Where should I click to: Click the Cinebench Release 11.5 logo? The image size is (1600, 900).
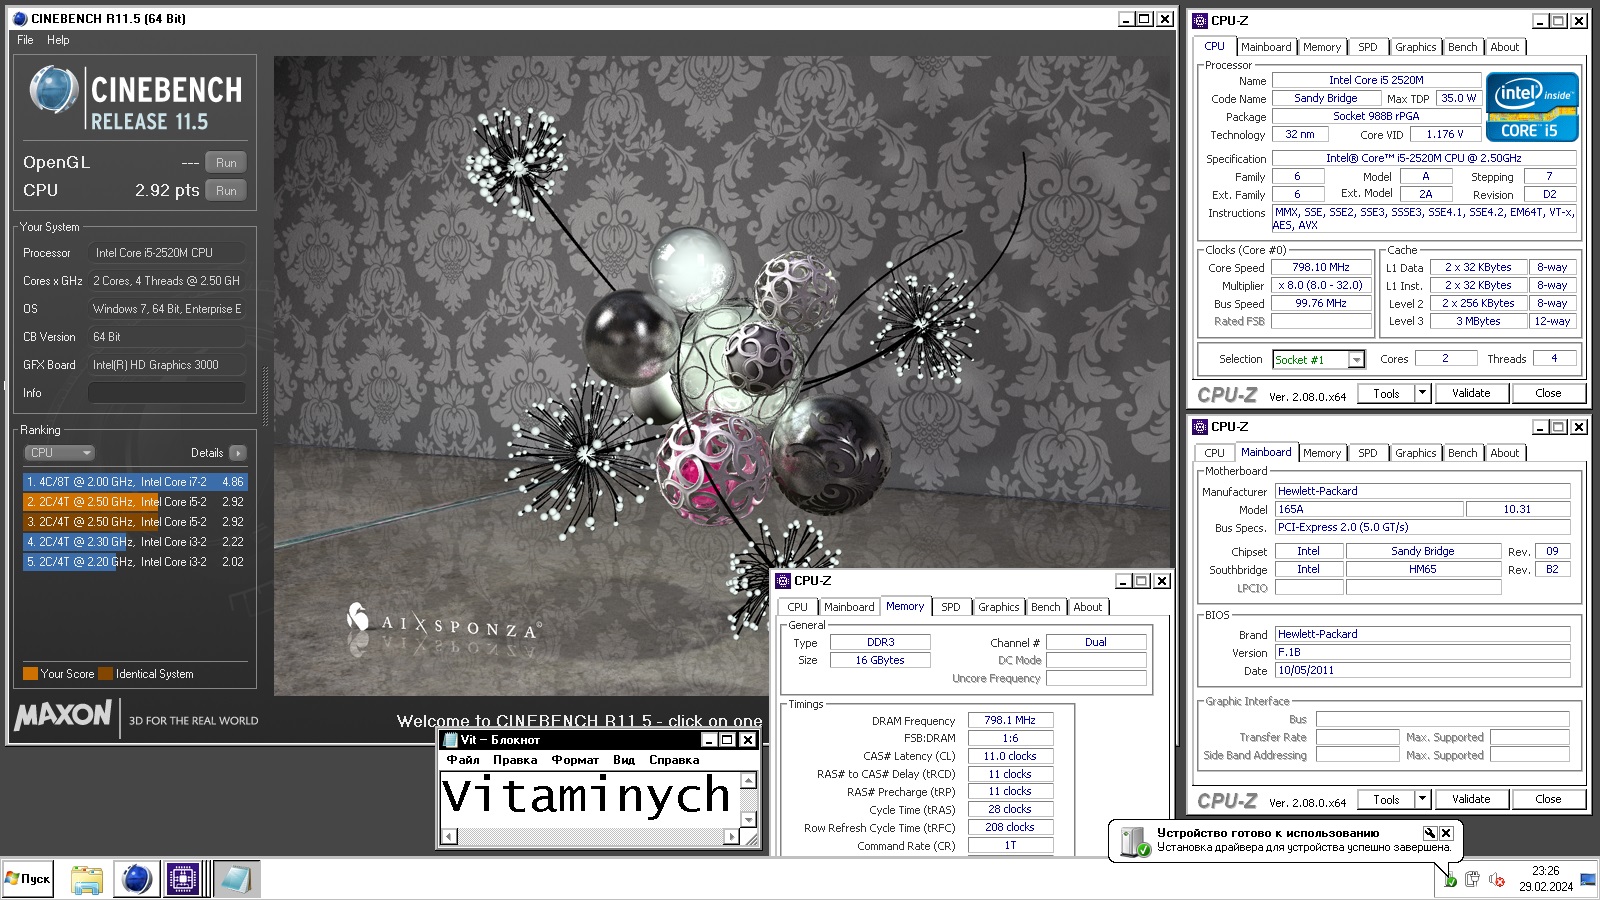click(x=135, y=99)
